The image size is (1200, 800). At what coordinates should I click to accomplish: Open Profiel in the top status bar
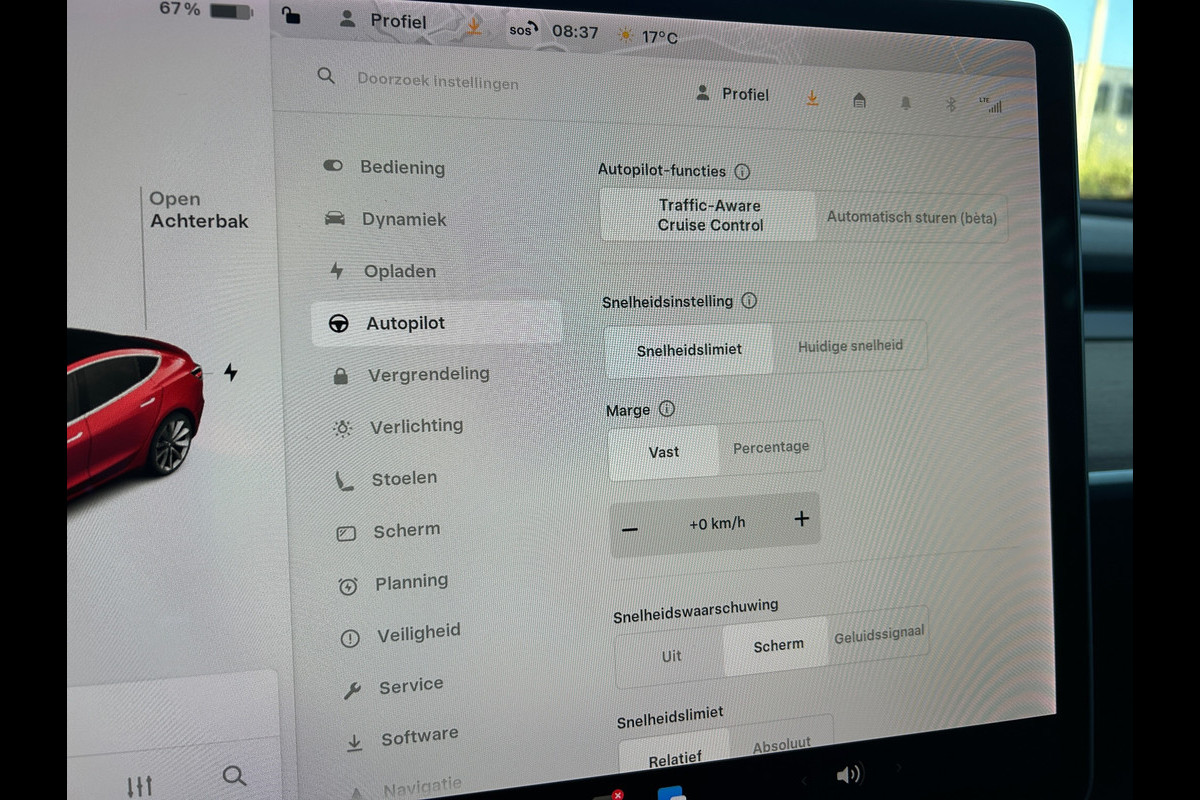click(x=384, y=20)
